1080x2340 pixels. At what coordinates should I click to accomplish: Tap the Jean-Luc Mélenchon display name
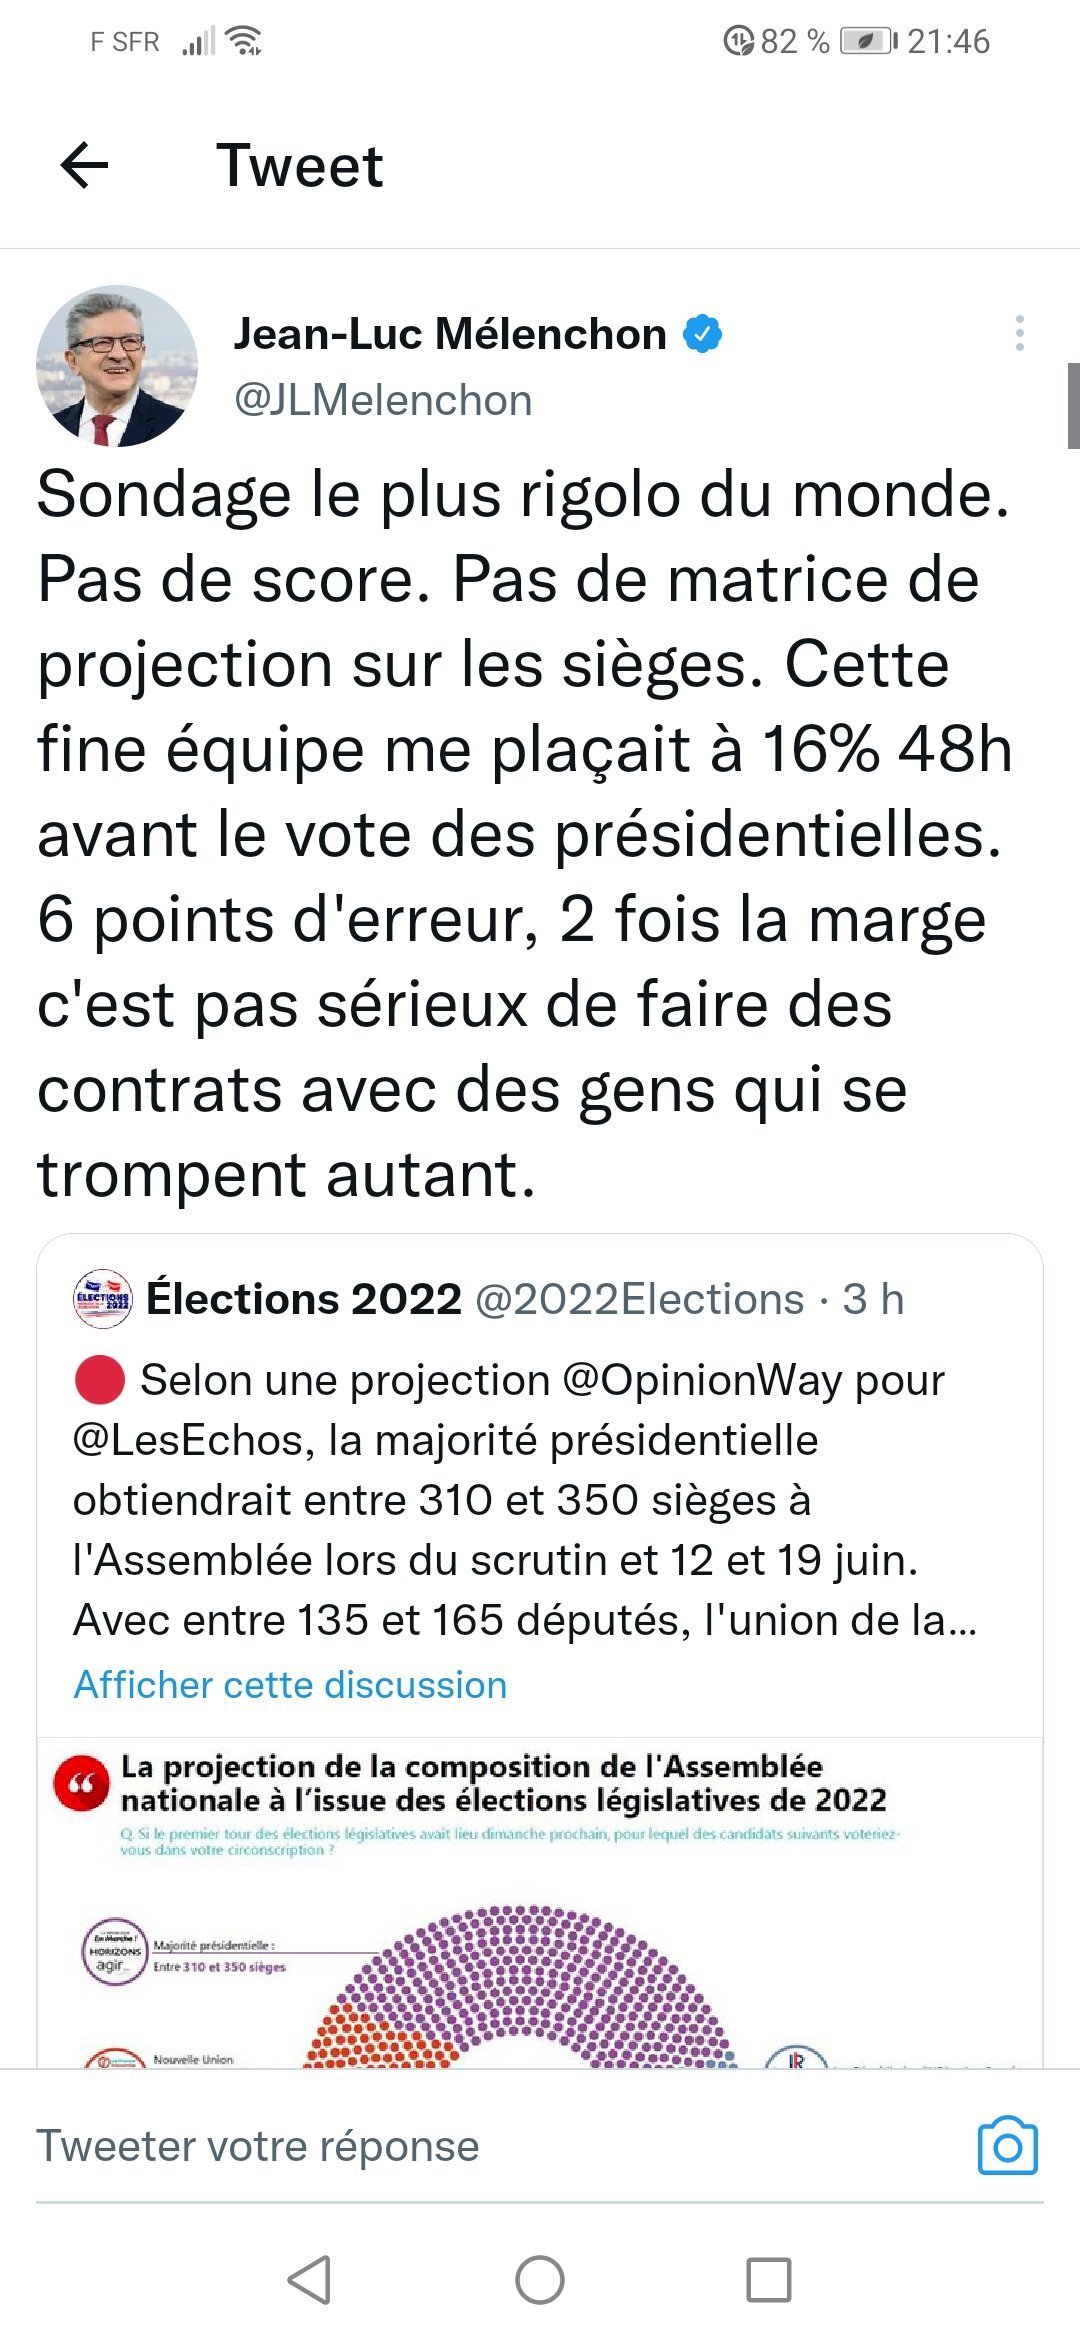pos(450,334)
